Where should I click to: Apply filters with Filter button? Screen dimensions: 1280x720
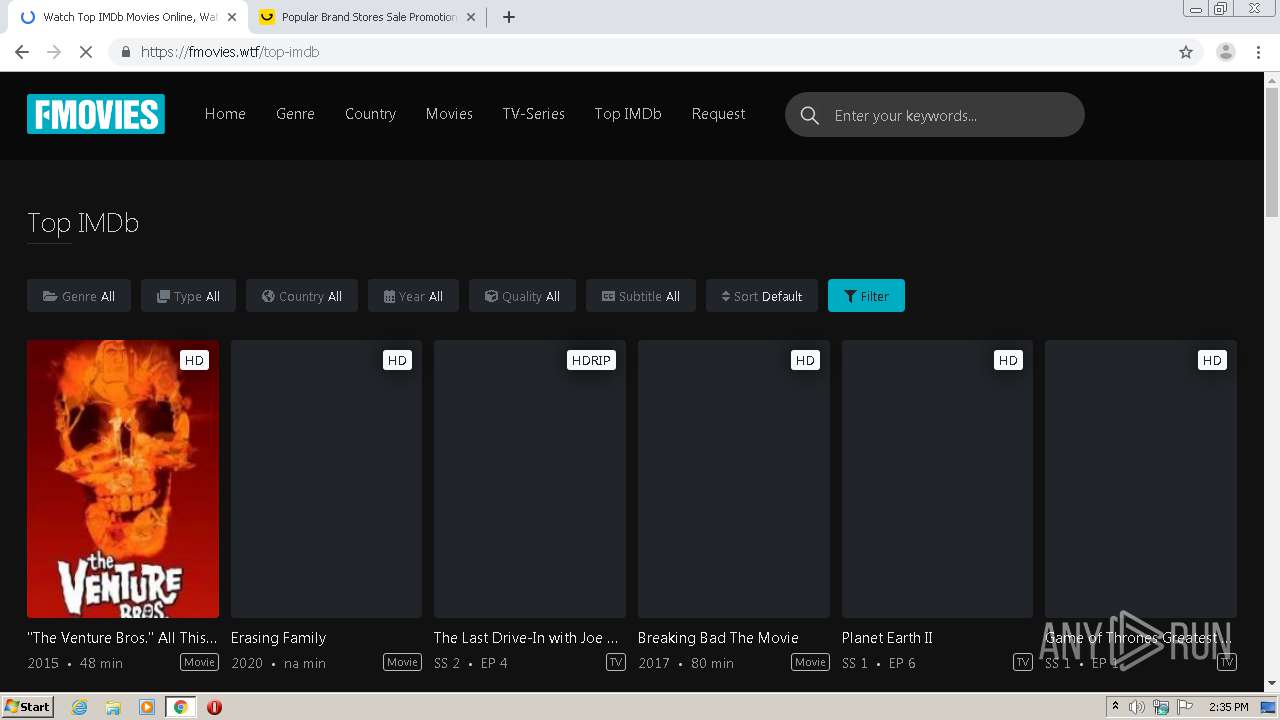click(866, 296)
